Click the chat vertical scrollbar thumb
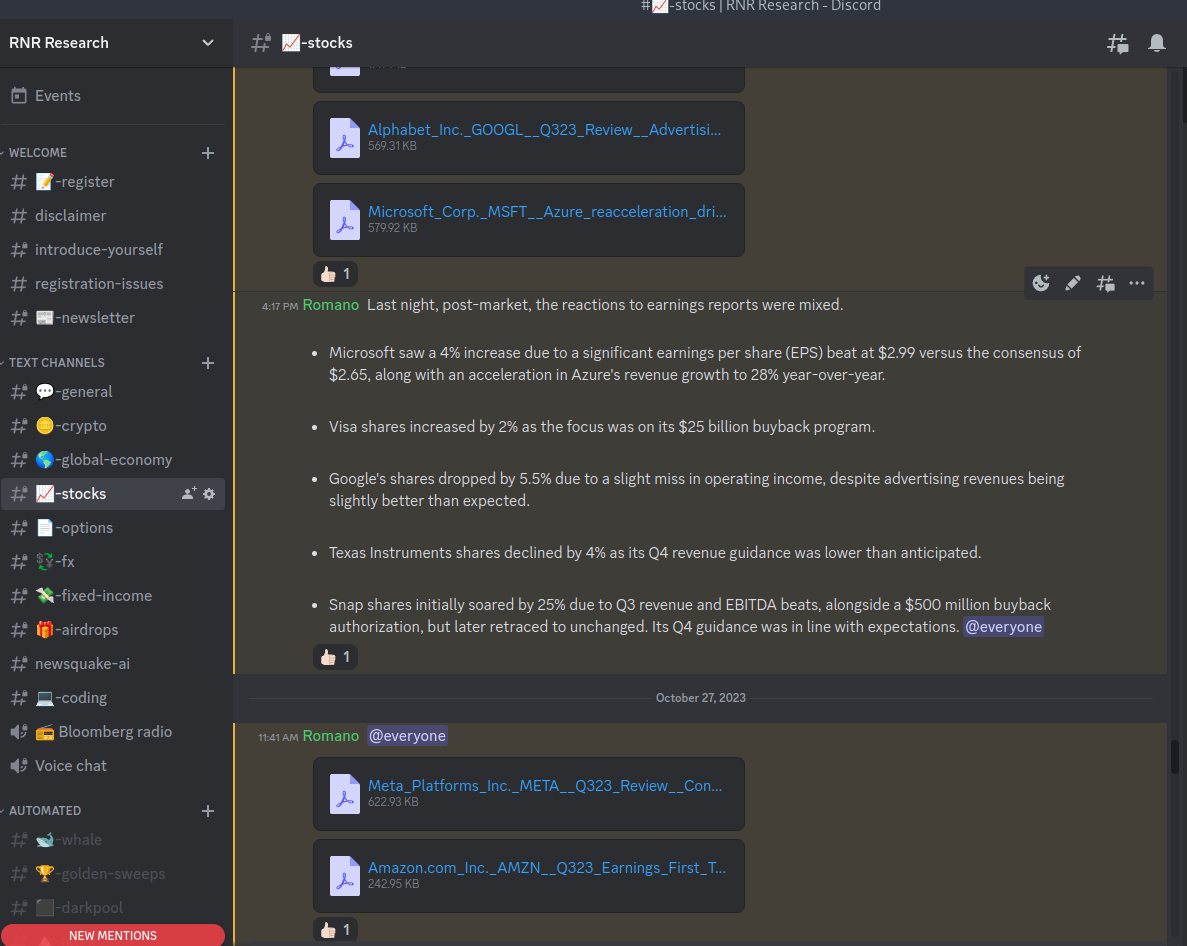The image size is (1187, 946). pyautogui.click(x=1175, y=757)
